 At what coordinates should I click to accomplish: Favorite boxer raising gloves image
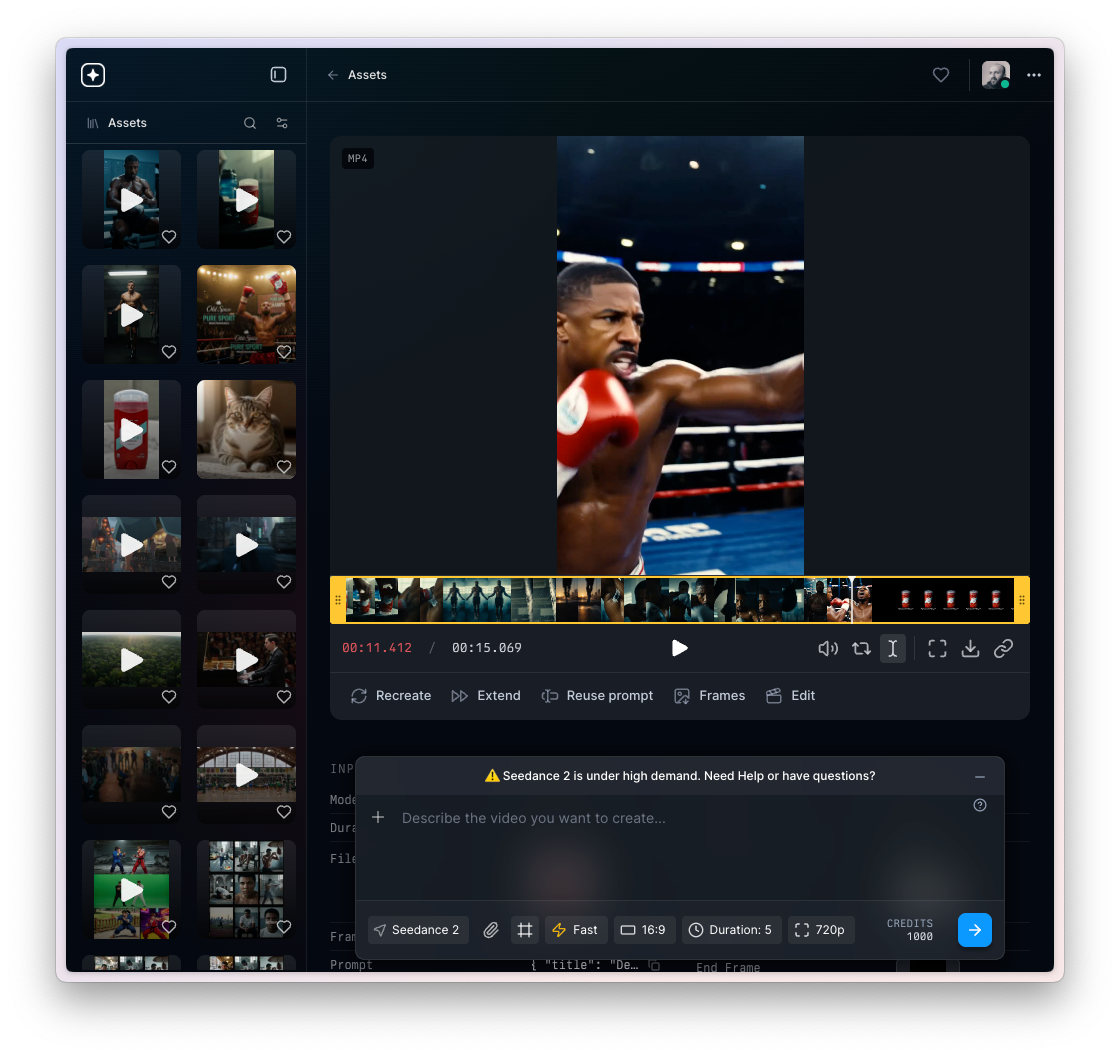[x=284, y=352]
